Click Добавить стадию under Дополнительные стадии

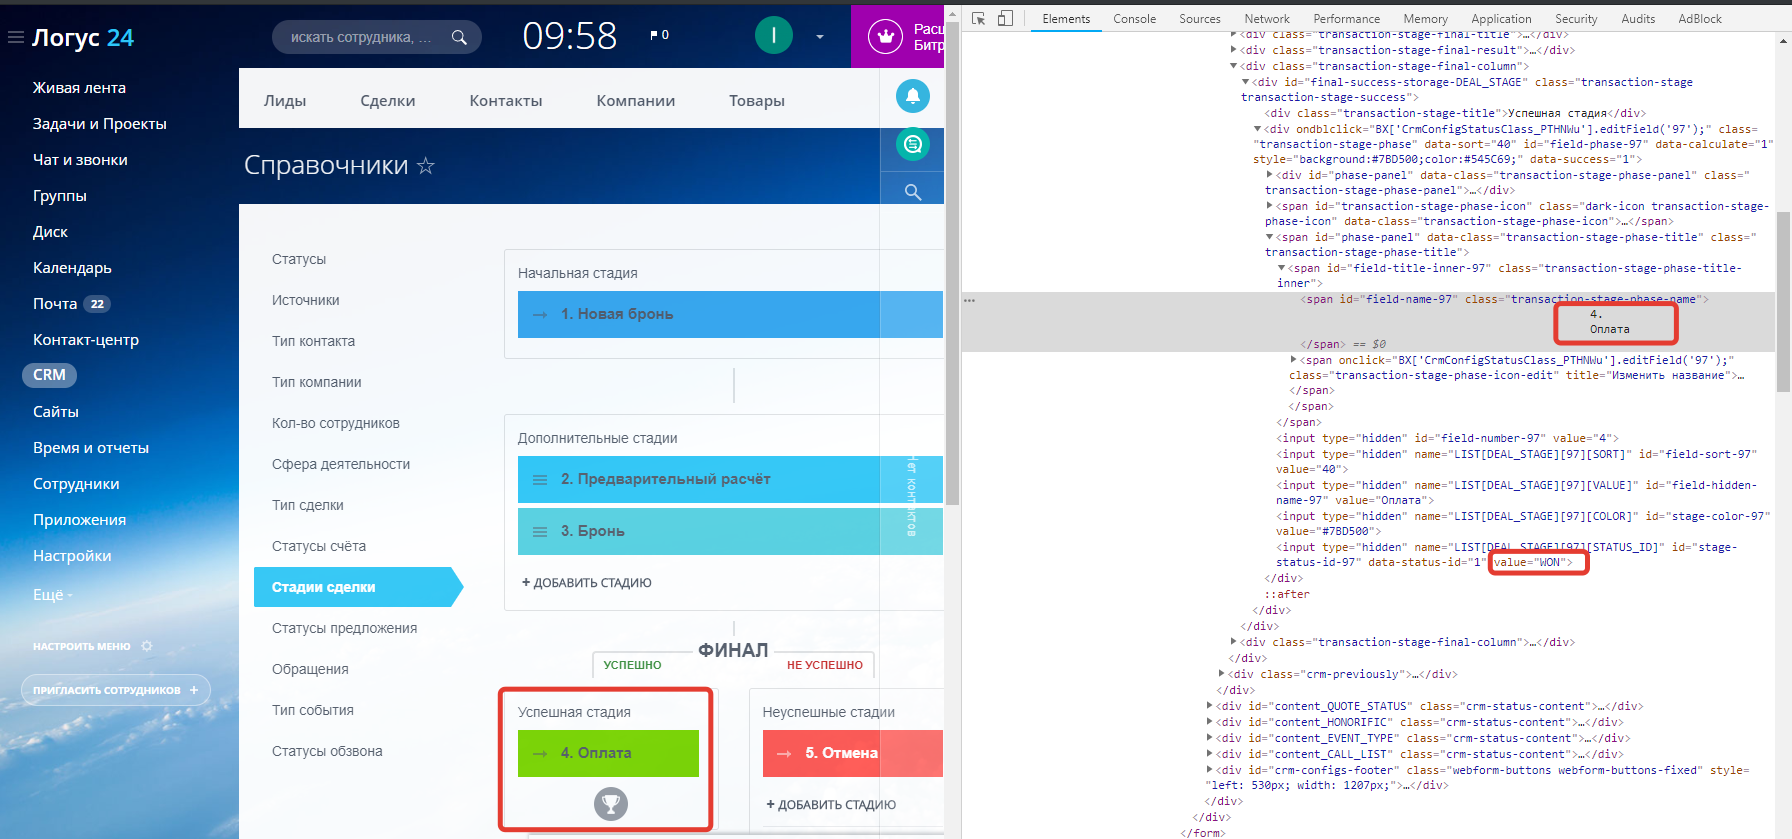[587, 583]
